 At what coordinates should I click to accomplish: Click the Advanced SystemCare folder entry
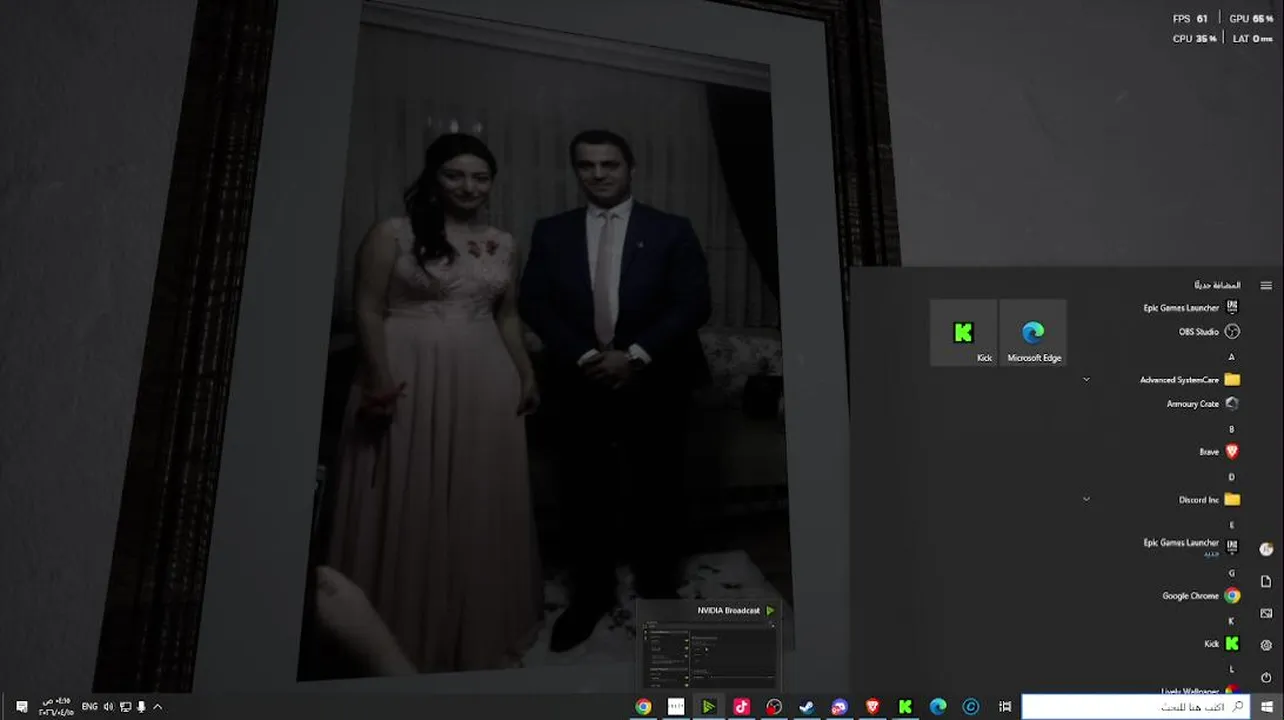1189,380
